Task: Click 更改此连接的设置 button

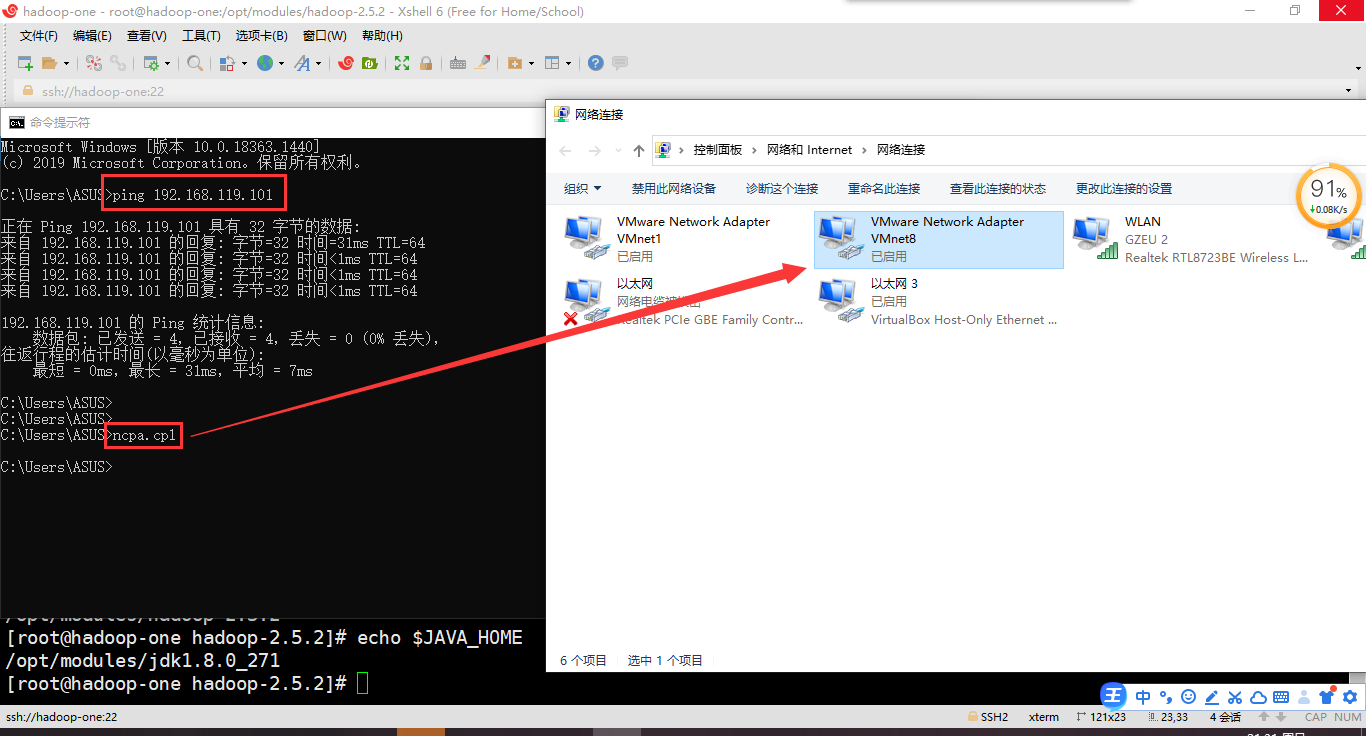Action: click(1124, 188)
